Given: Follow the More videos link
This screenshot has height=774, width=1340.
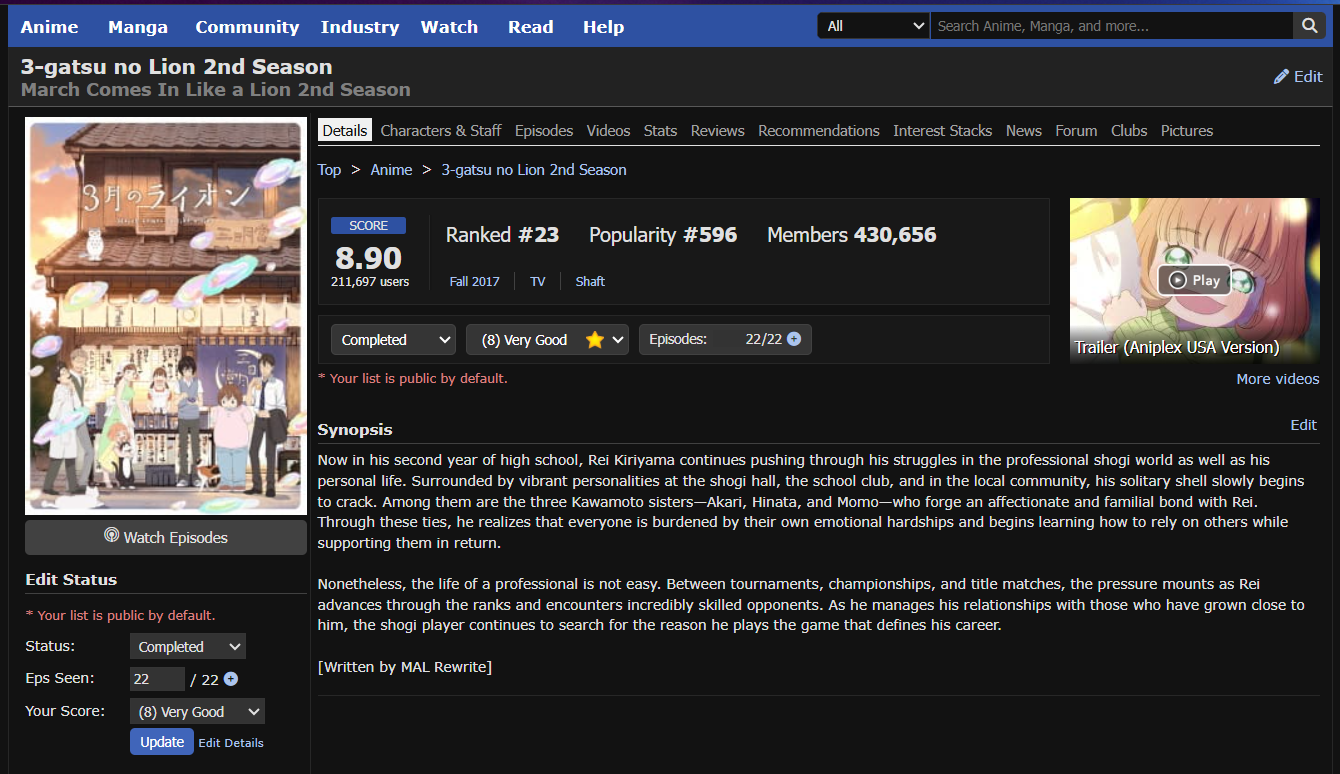Looking at the screenshot, I should [1277, 379].
